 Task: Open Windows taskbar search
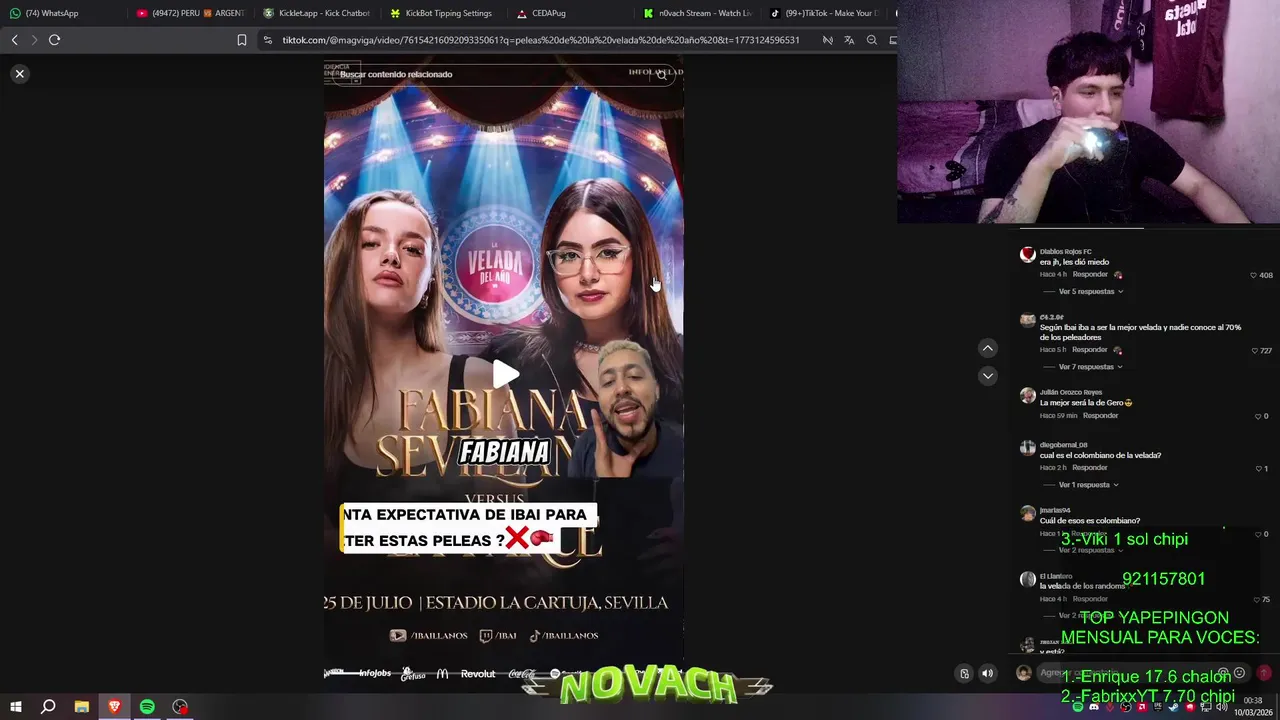48,707
